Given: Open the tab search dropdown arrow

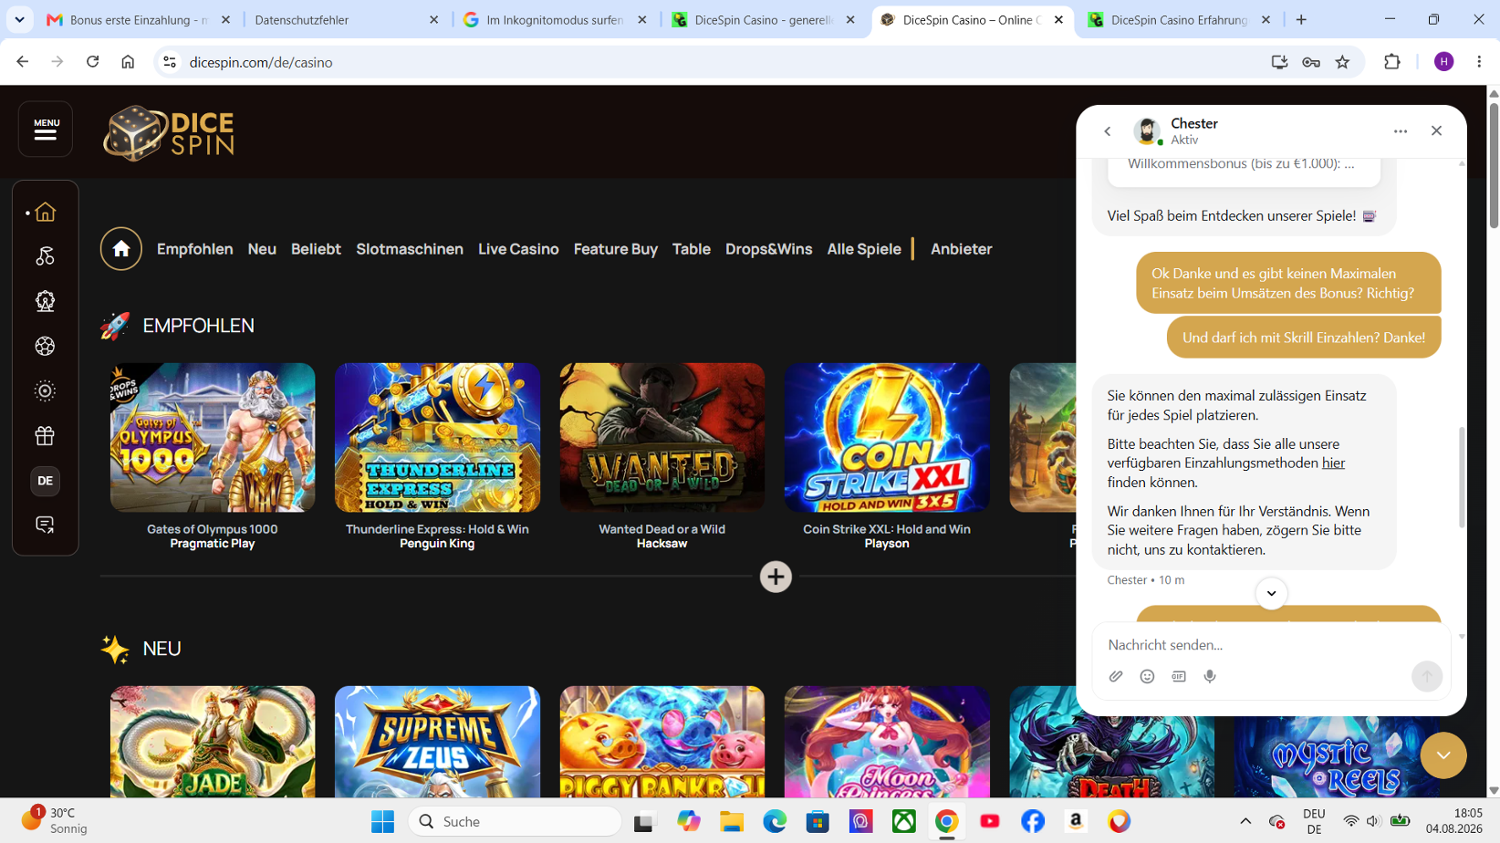Looking at the screenshot, I should pos(19,20).
